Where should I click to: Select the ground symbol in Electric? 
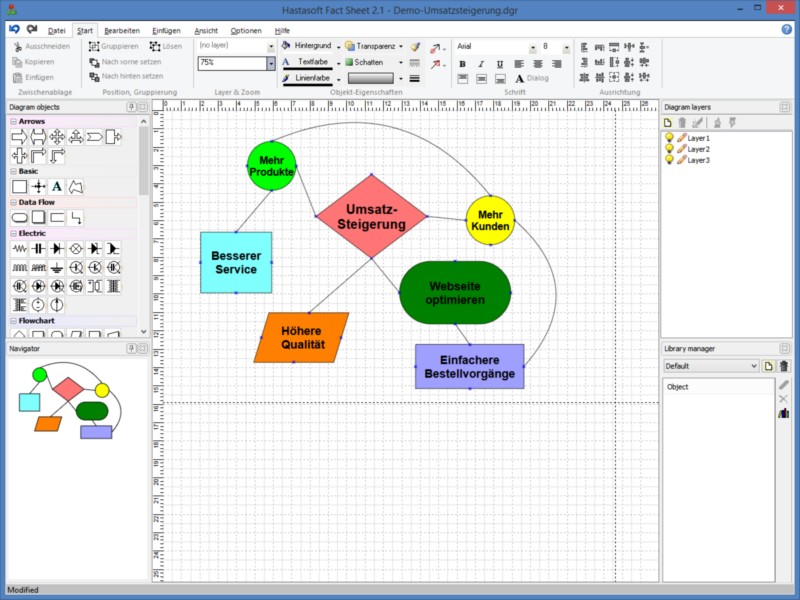click(57, 267)
